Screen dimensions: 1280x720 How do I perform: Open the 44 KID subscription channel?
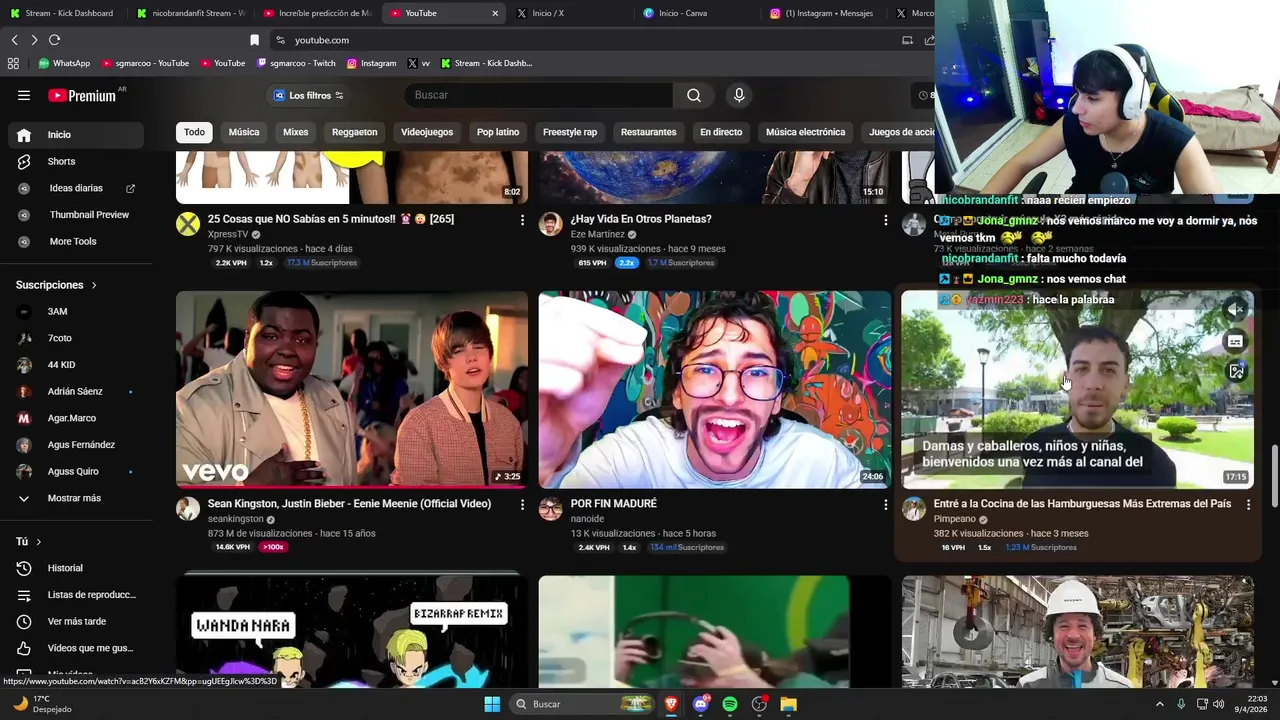pos(76,365)
